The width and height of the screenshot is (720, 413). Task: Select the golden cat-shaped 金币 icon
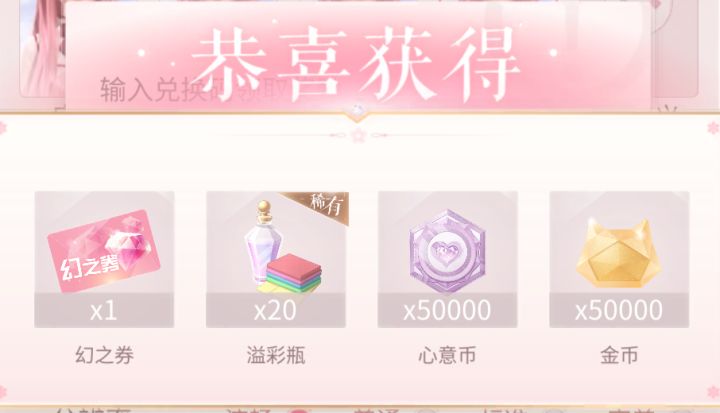(x=619, y=254)
